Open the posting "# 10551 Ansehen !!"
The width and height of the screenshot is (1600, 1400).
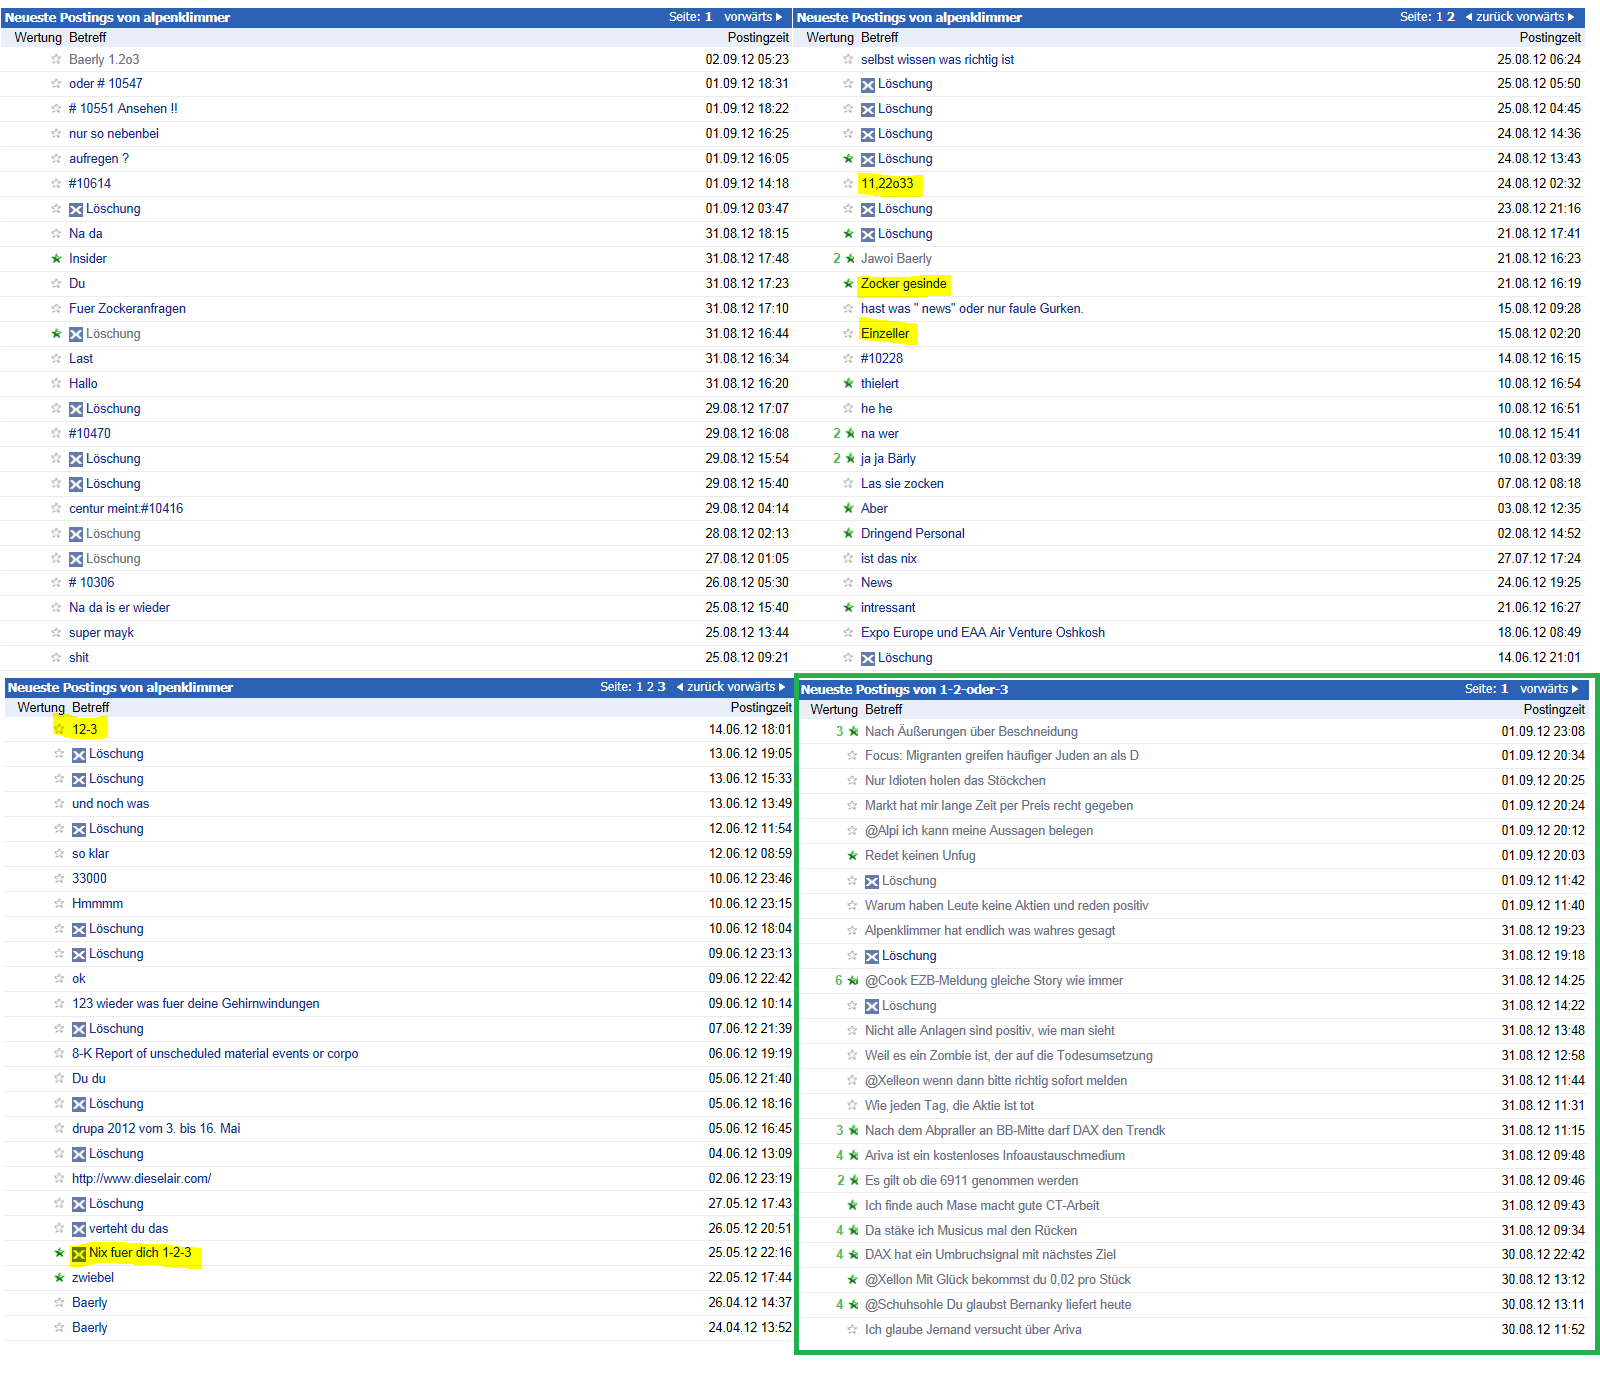coord(123,109)
